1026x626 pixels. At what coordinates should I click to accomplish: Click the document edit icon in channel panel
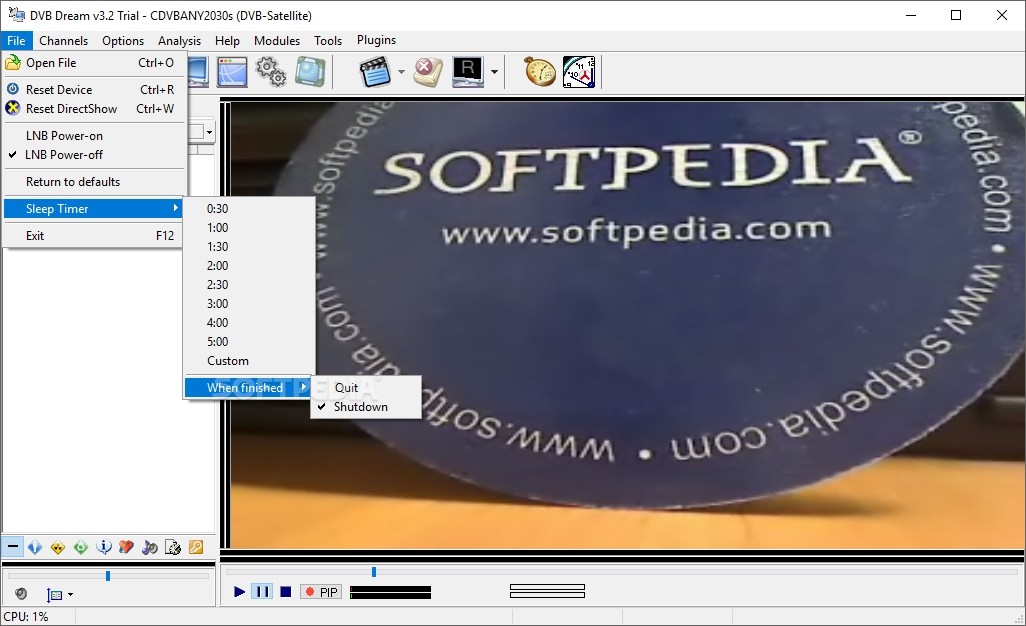pyautogui.click(x=173, y=547)
